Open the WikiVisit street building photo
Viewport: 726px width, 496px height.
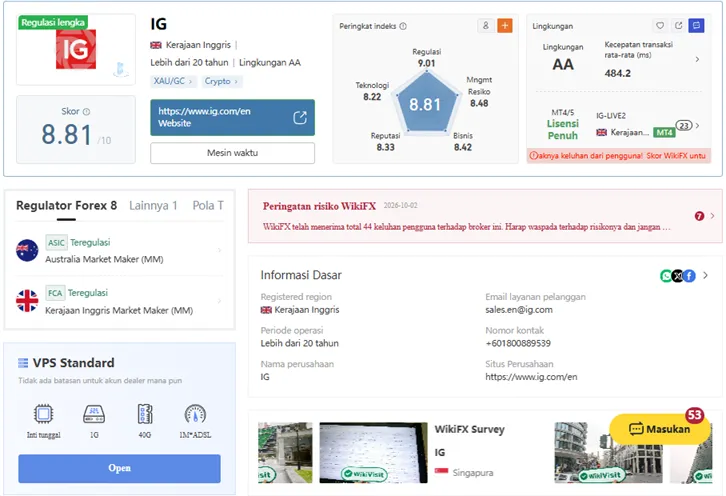[x=608, y=452]
